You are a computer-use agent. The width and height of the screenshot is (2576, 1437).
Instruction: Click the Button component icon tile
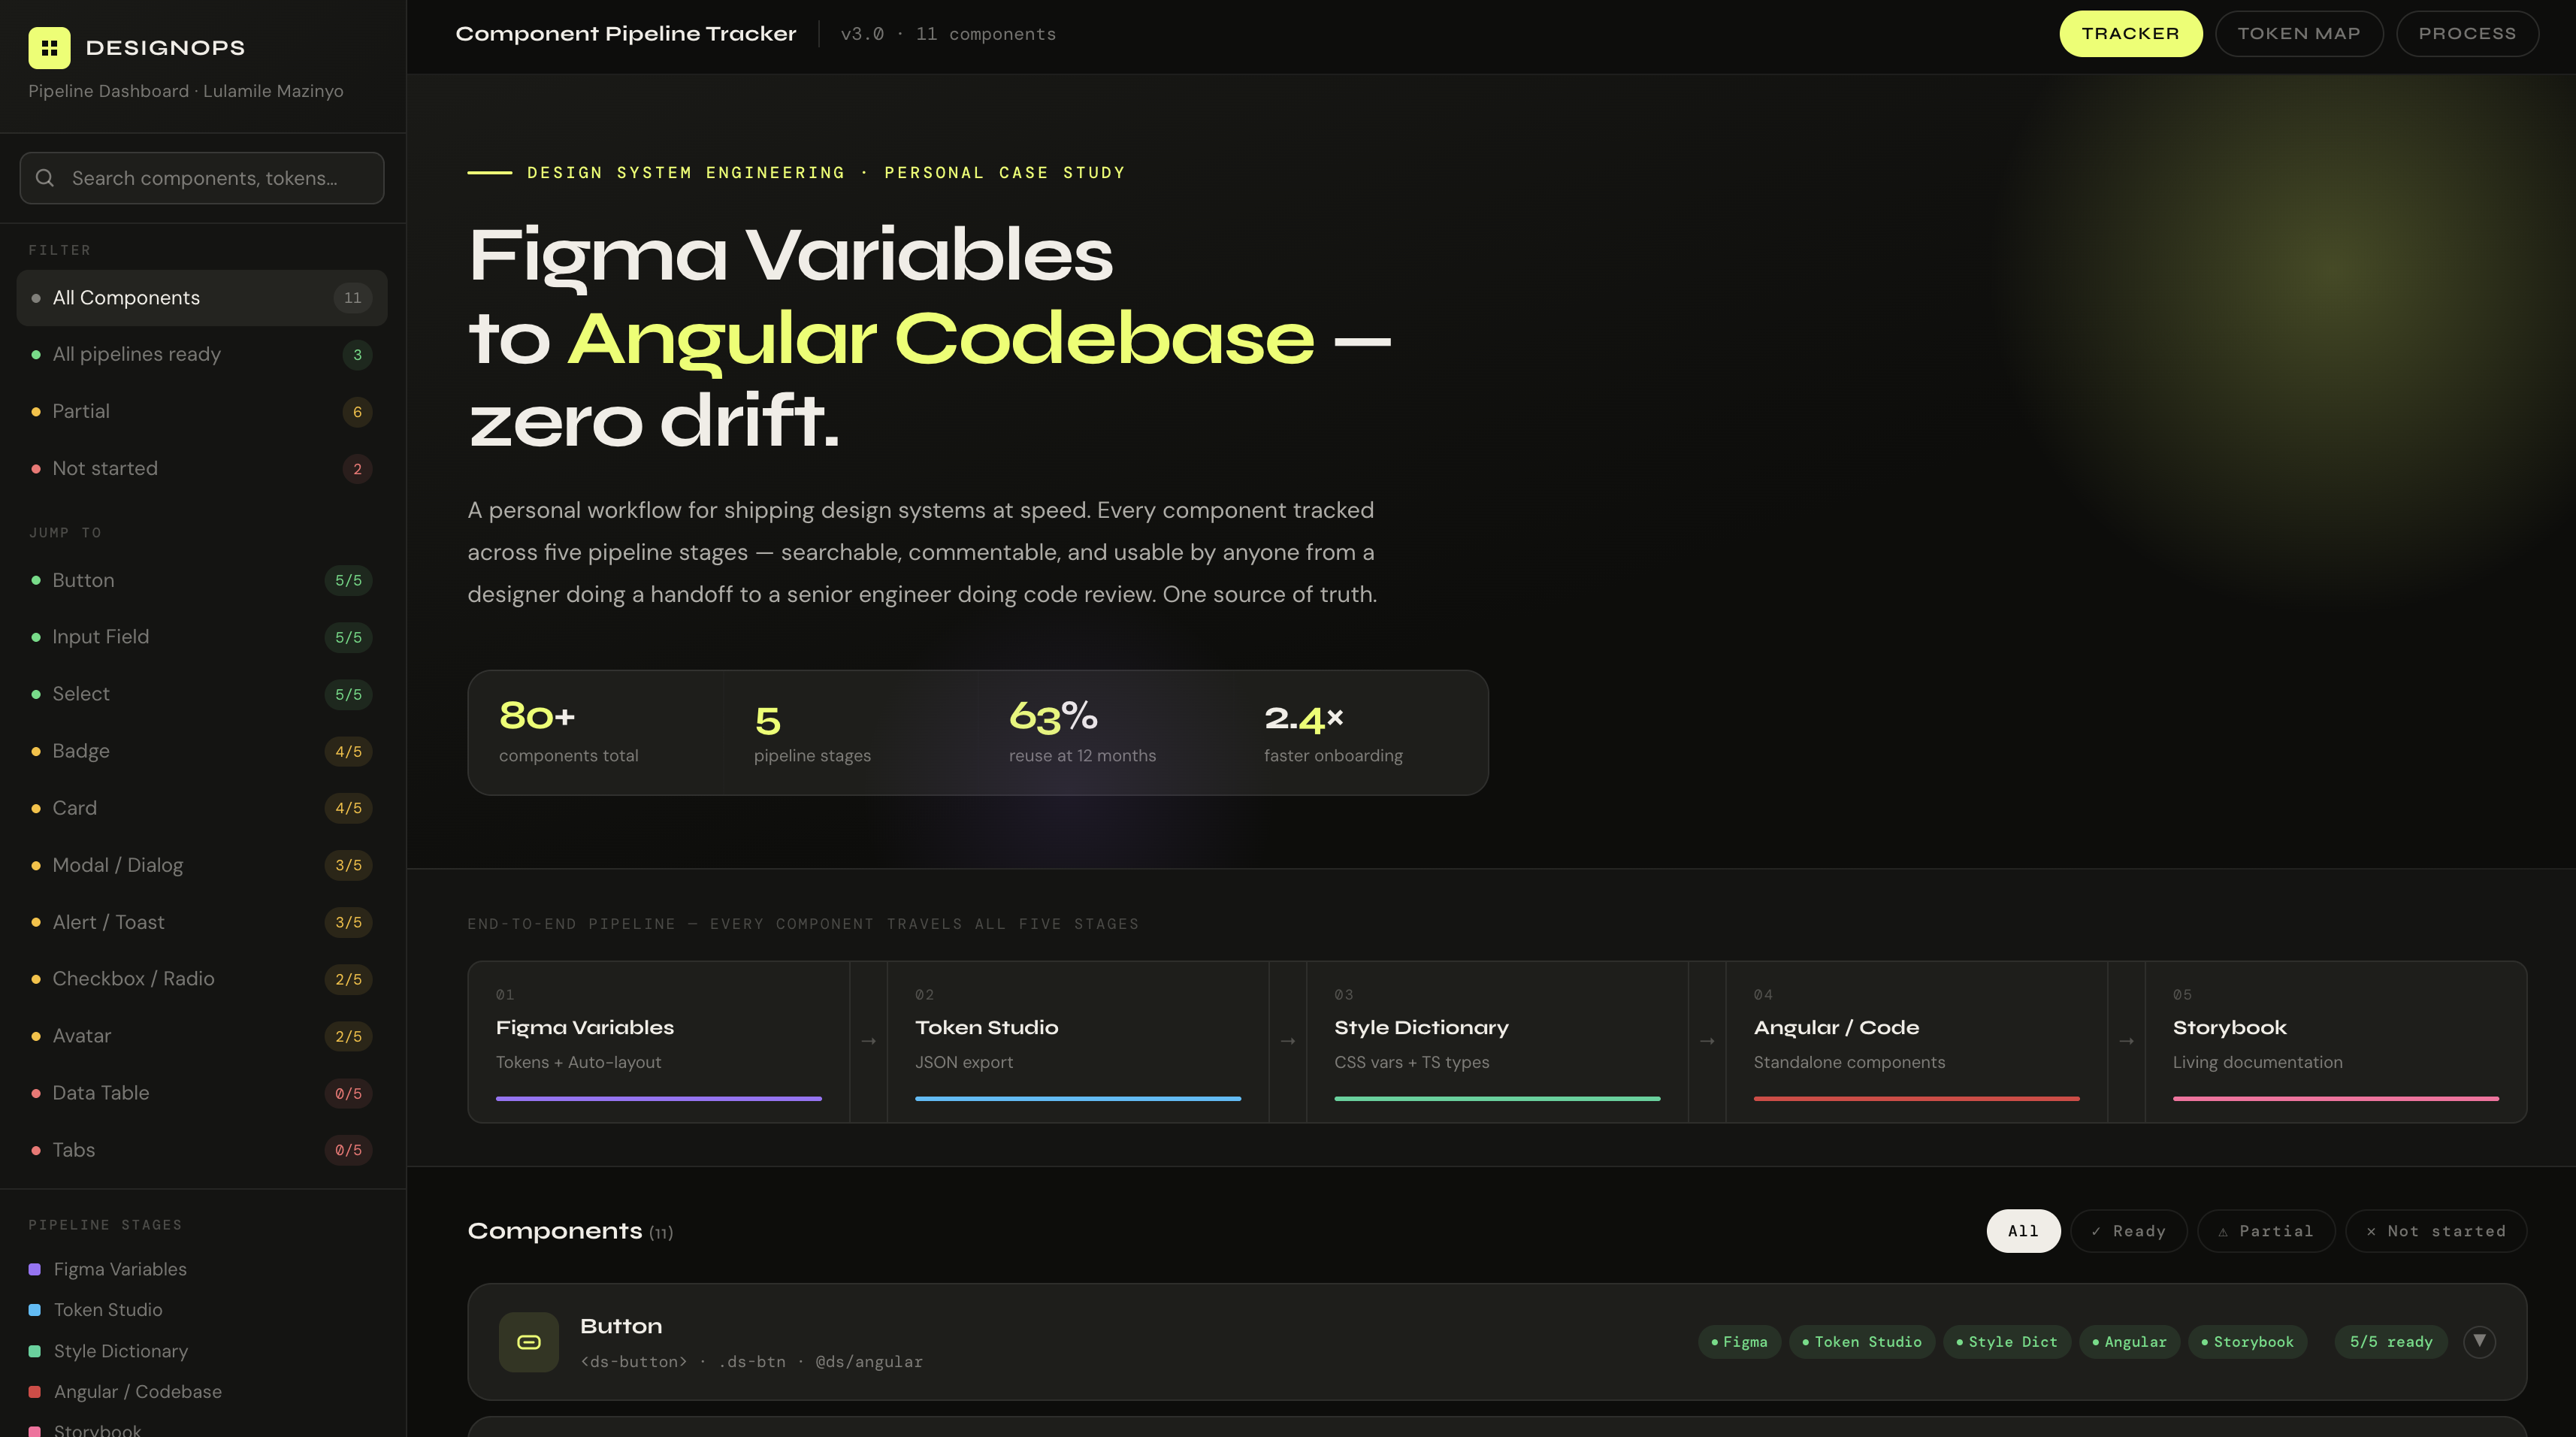tap(529, 1342)
